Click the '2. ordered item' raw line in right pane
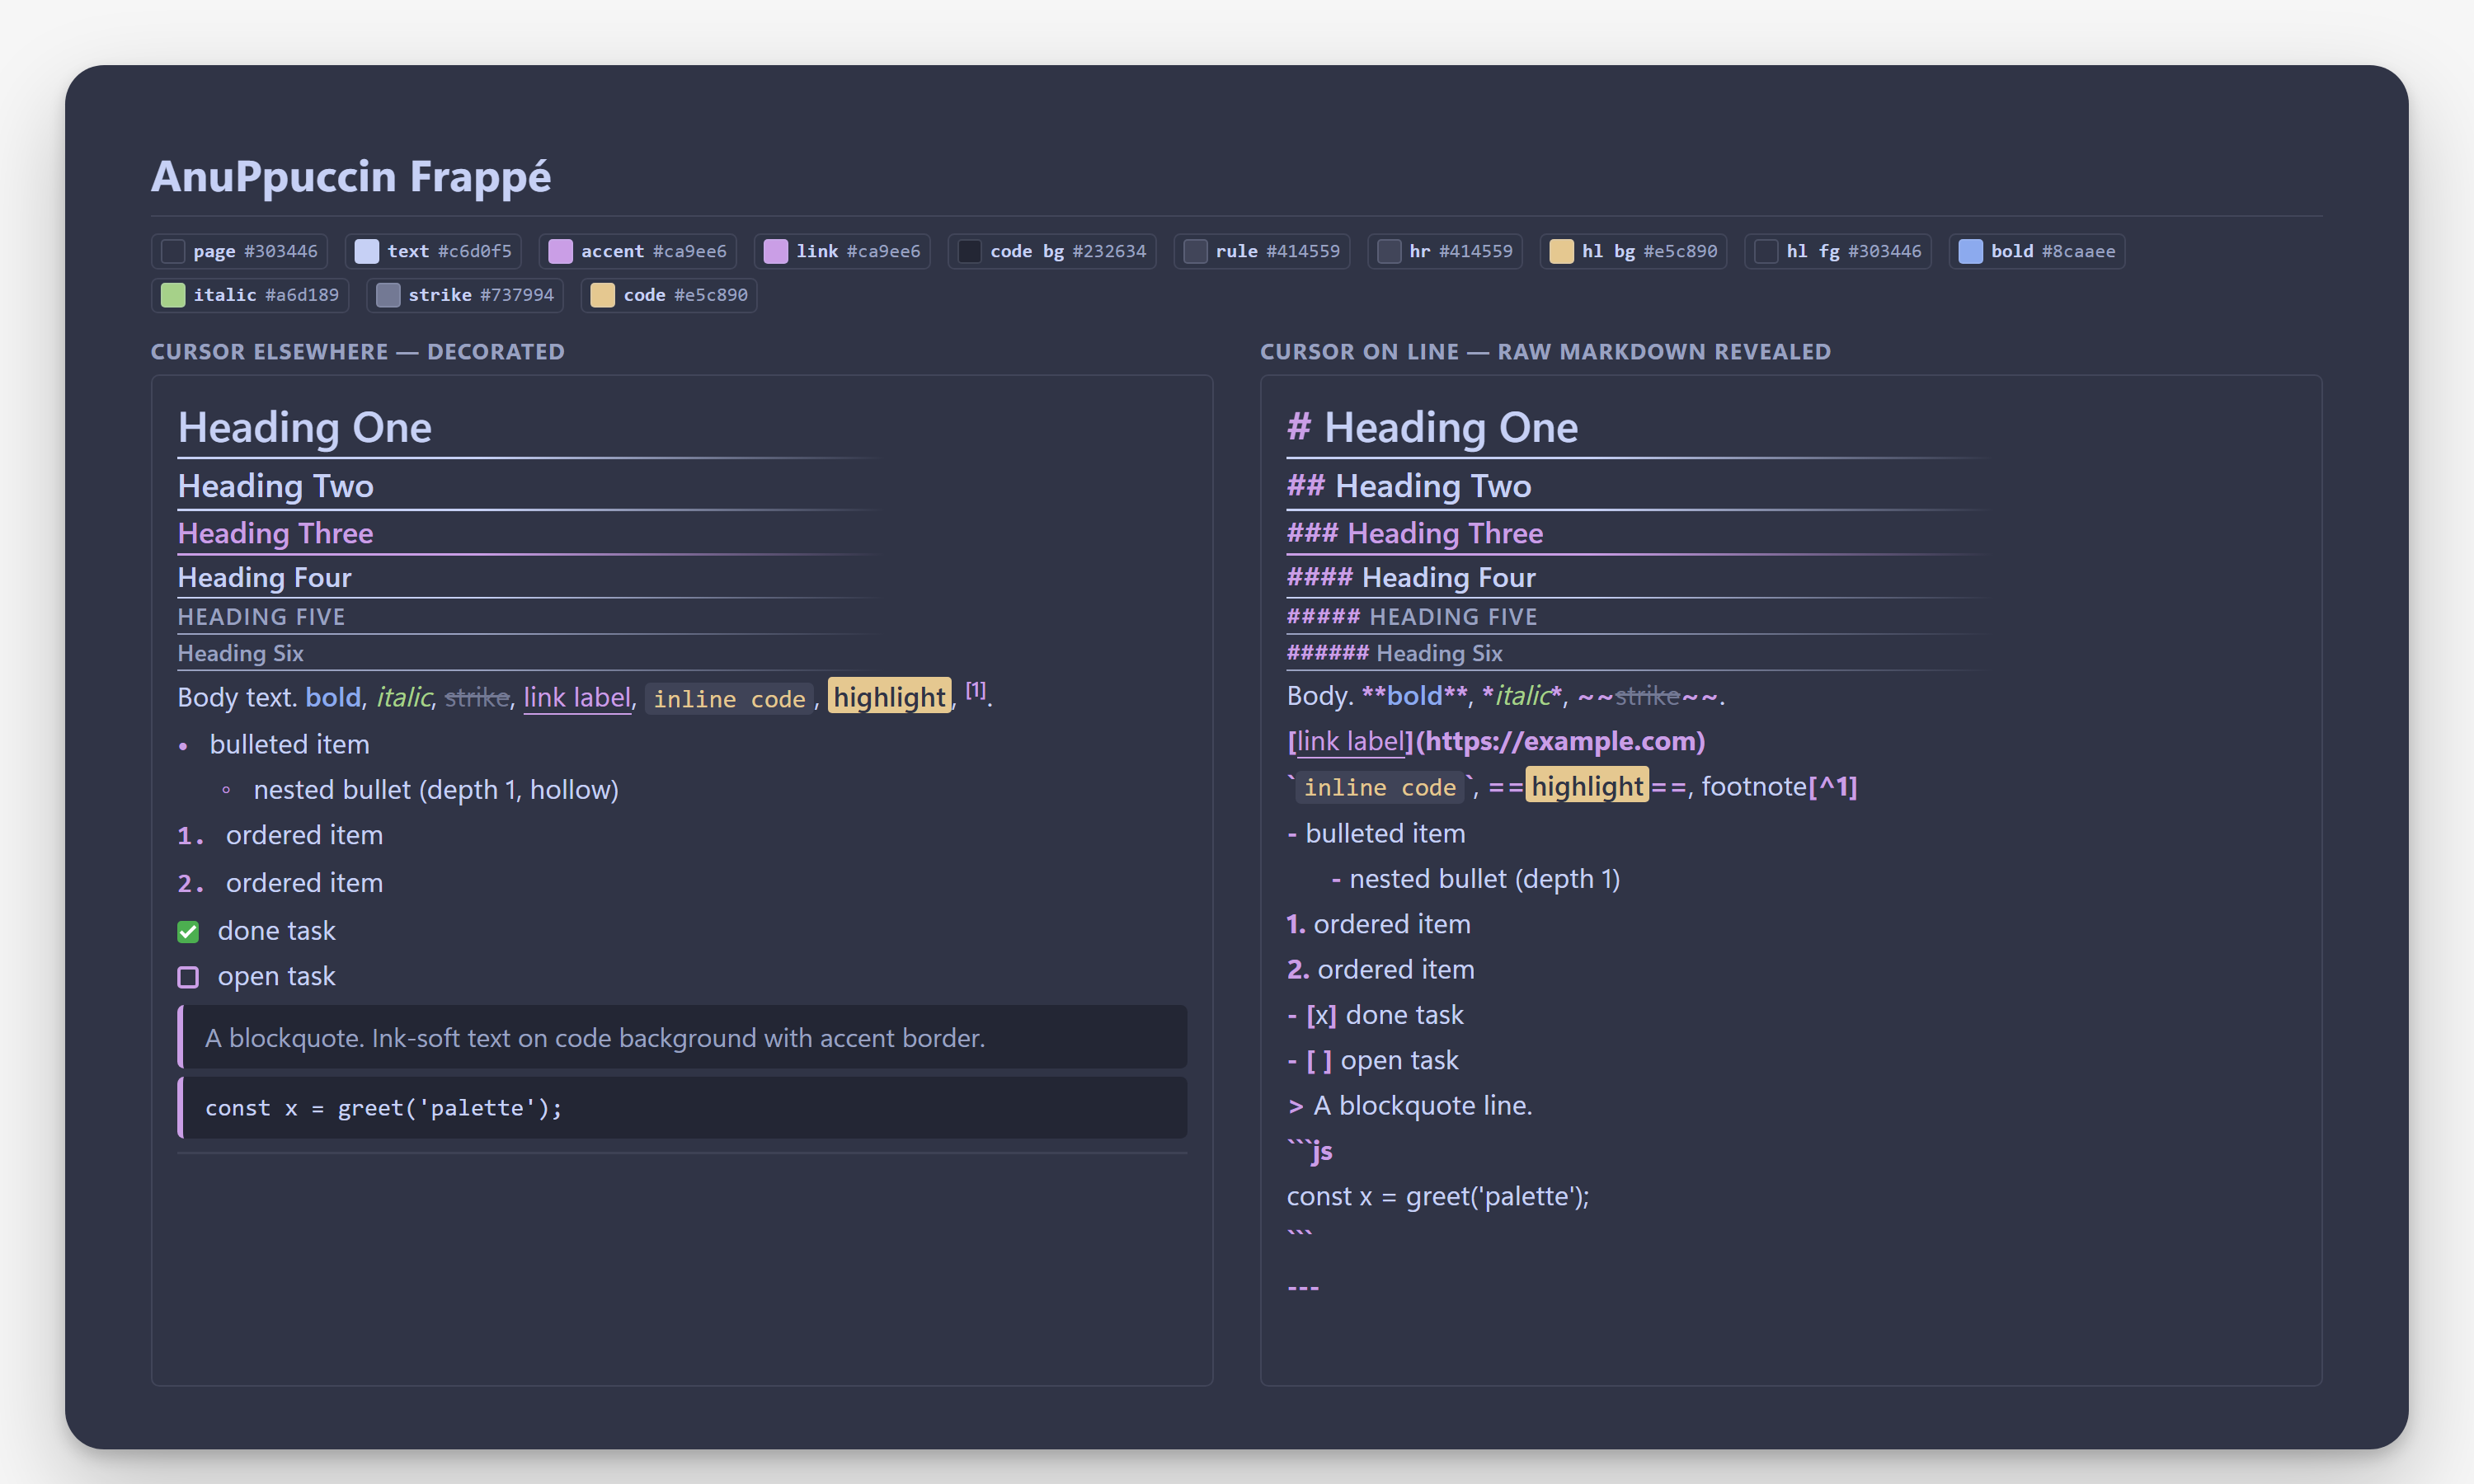The height and width of the screenshot is (1484, 2474). [1381, 970]
